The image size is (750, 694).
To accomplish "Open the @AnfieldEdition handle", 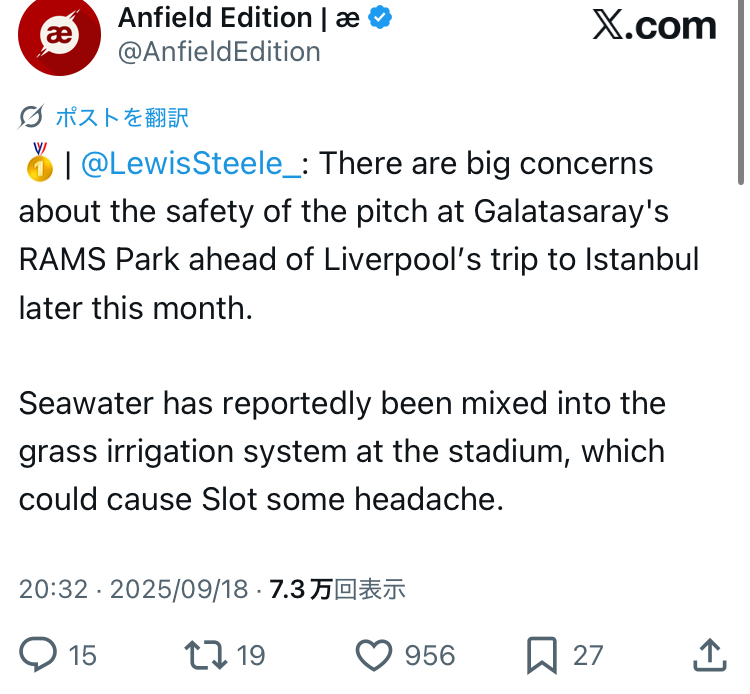I will click(x=219, y=52).
